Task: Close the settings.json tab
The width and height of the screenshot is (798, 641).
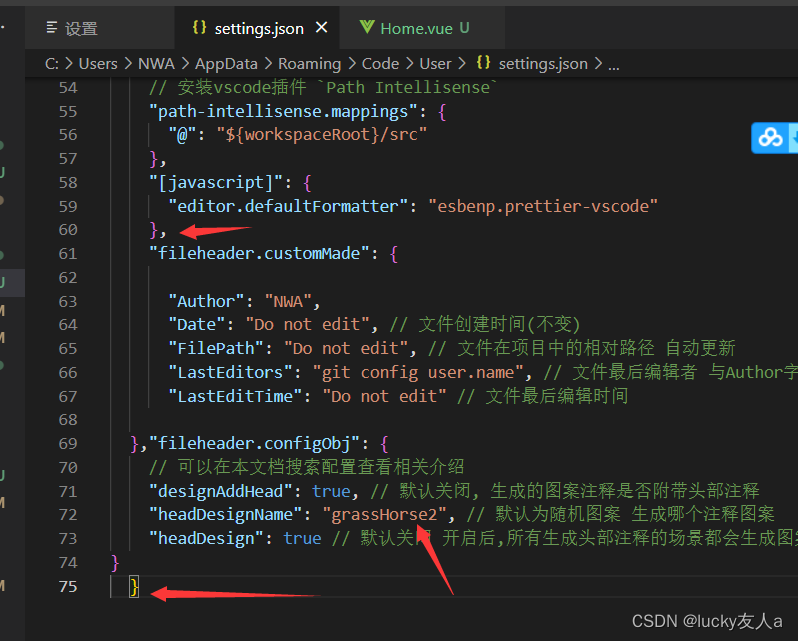Action: click(321, 27)
